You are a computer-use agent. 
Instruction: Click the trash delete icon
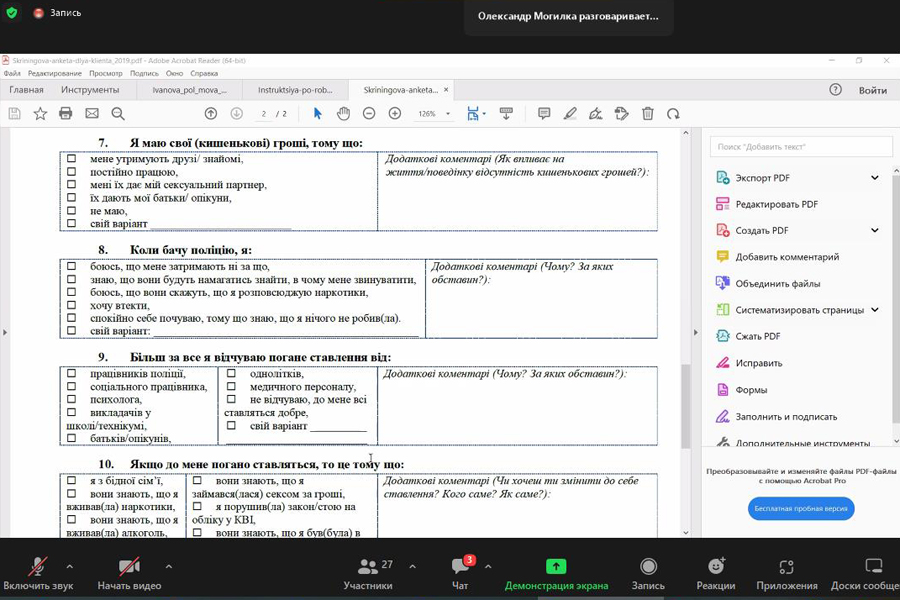(648, 114)
